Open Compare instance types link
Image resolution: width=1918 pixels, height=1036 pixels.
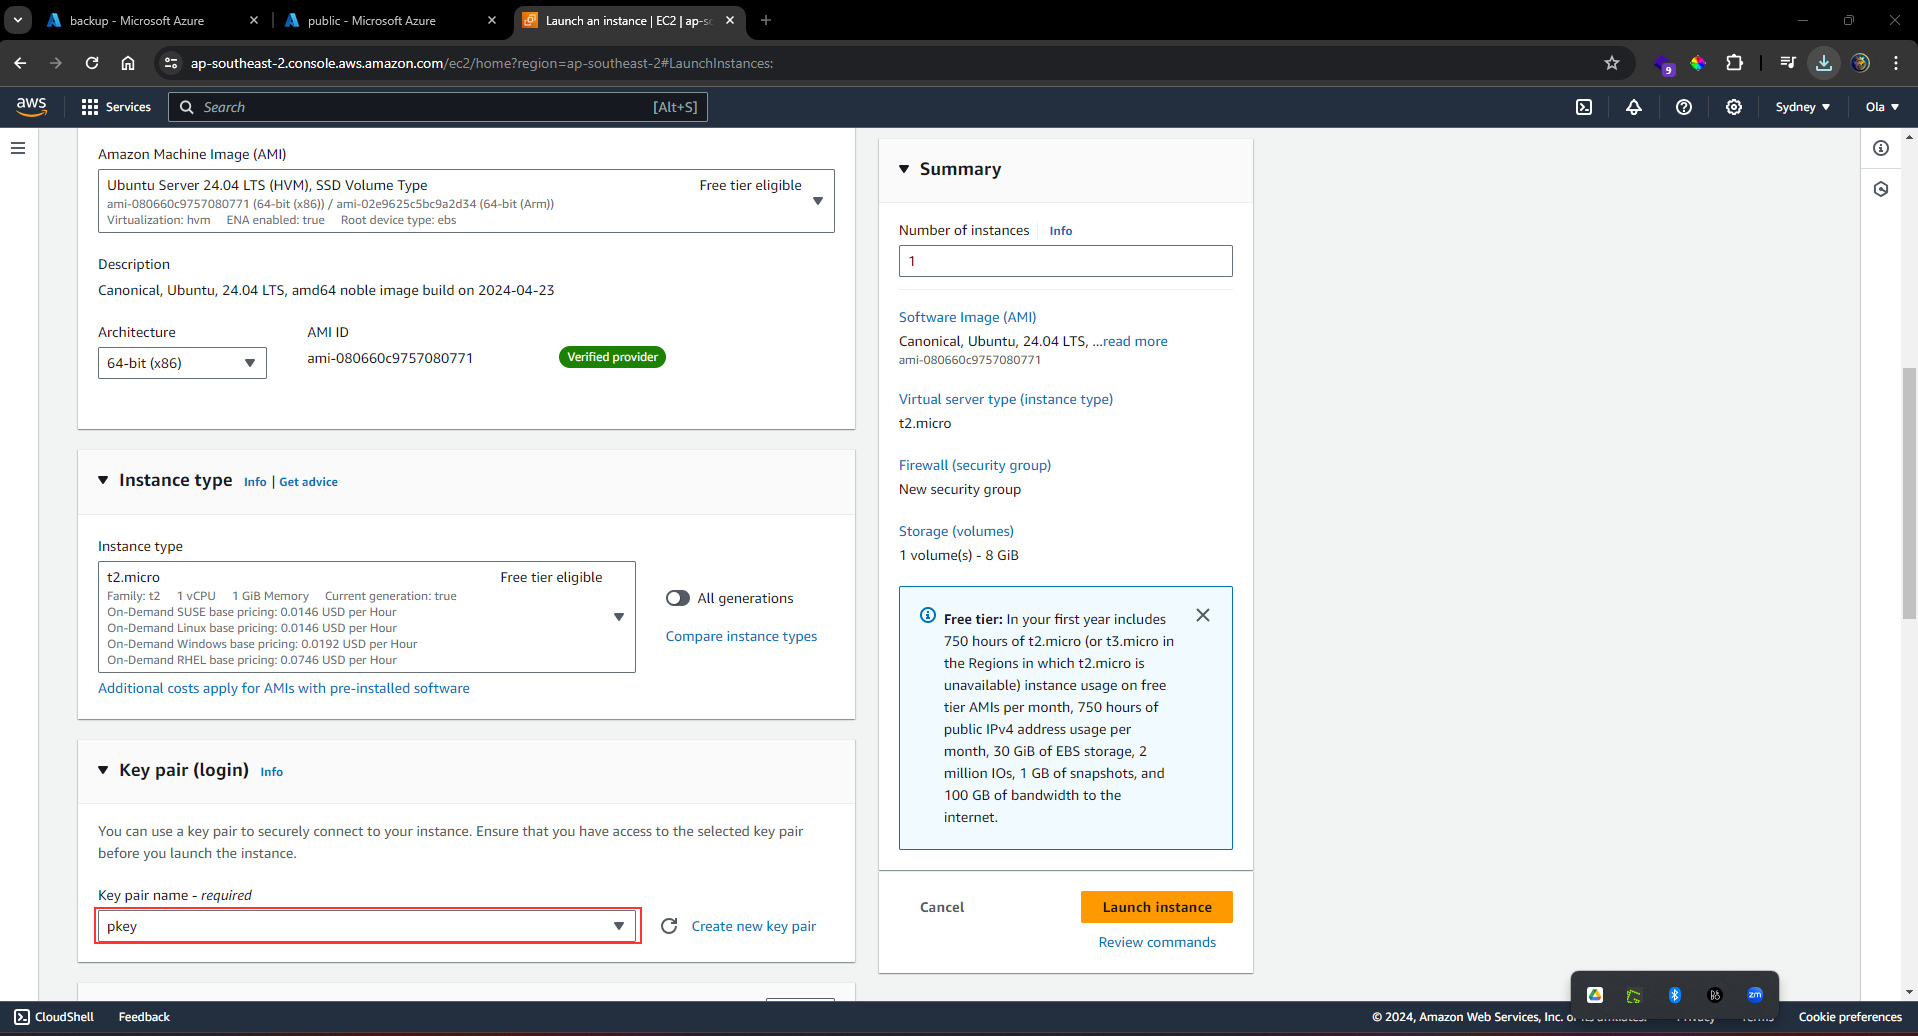741,636
